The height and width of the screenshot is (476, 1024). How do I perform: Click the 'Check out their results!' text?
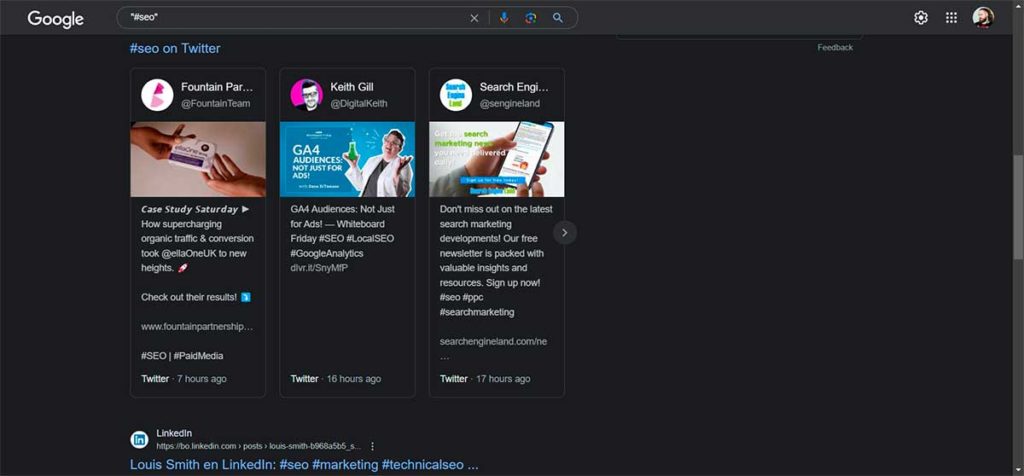(189, 297)
